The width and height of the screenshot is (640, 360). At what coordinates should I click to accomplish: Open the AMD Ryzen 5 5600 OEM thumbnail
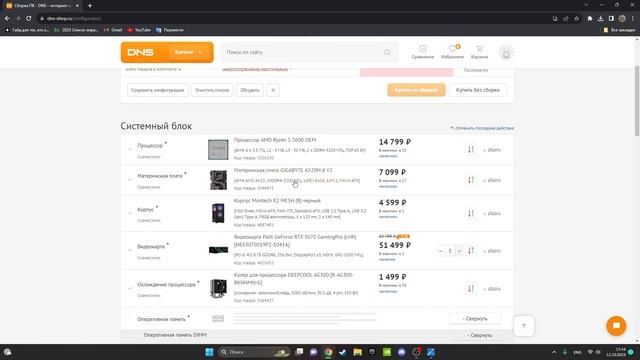pos(218,149)
